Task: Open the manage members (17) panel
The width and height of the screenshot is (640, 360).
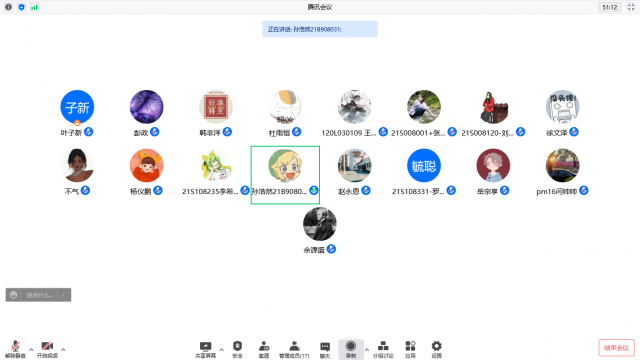Action: point(294,349)
